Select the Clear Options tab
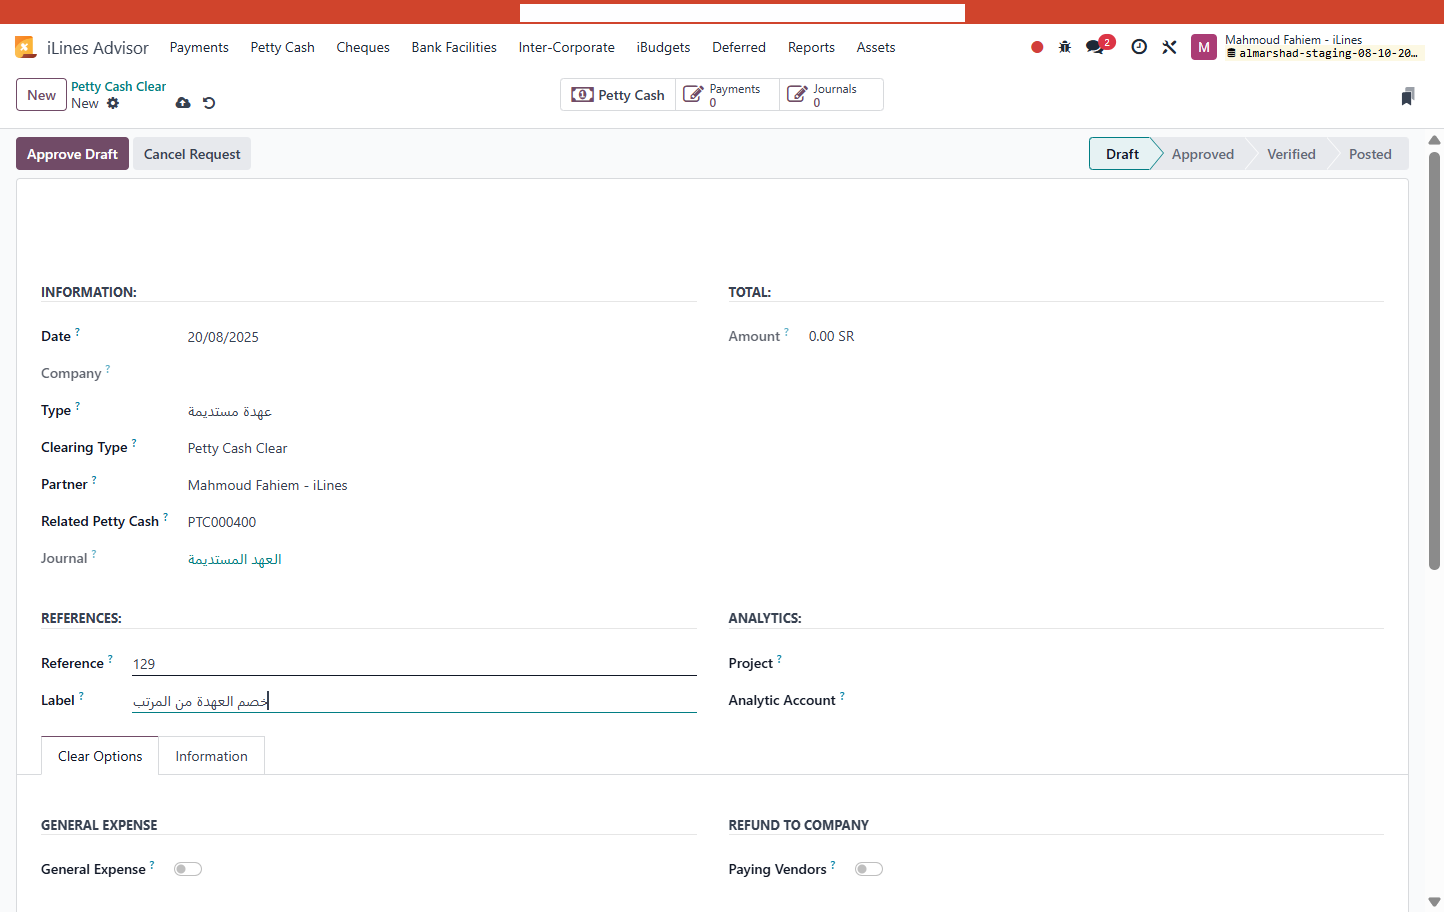 [x=100, y=756]
